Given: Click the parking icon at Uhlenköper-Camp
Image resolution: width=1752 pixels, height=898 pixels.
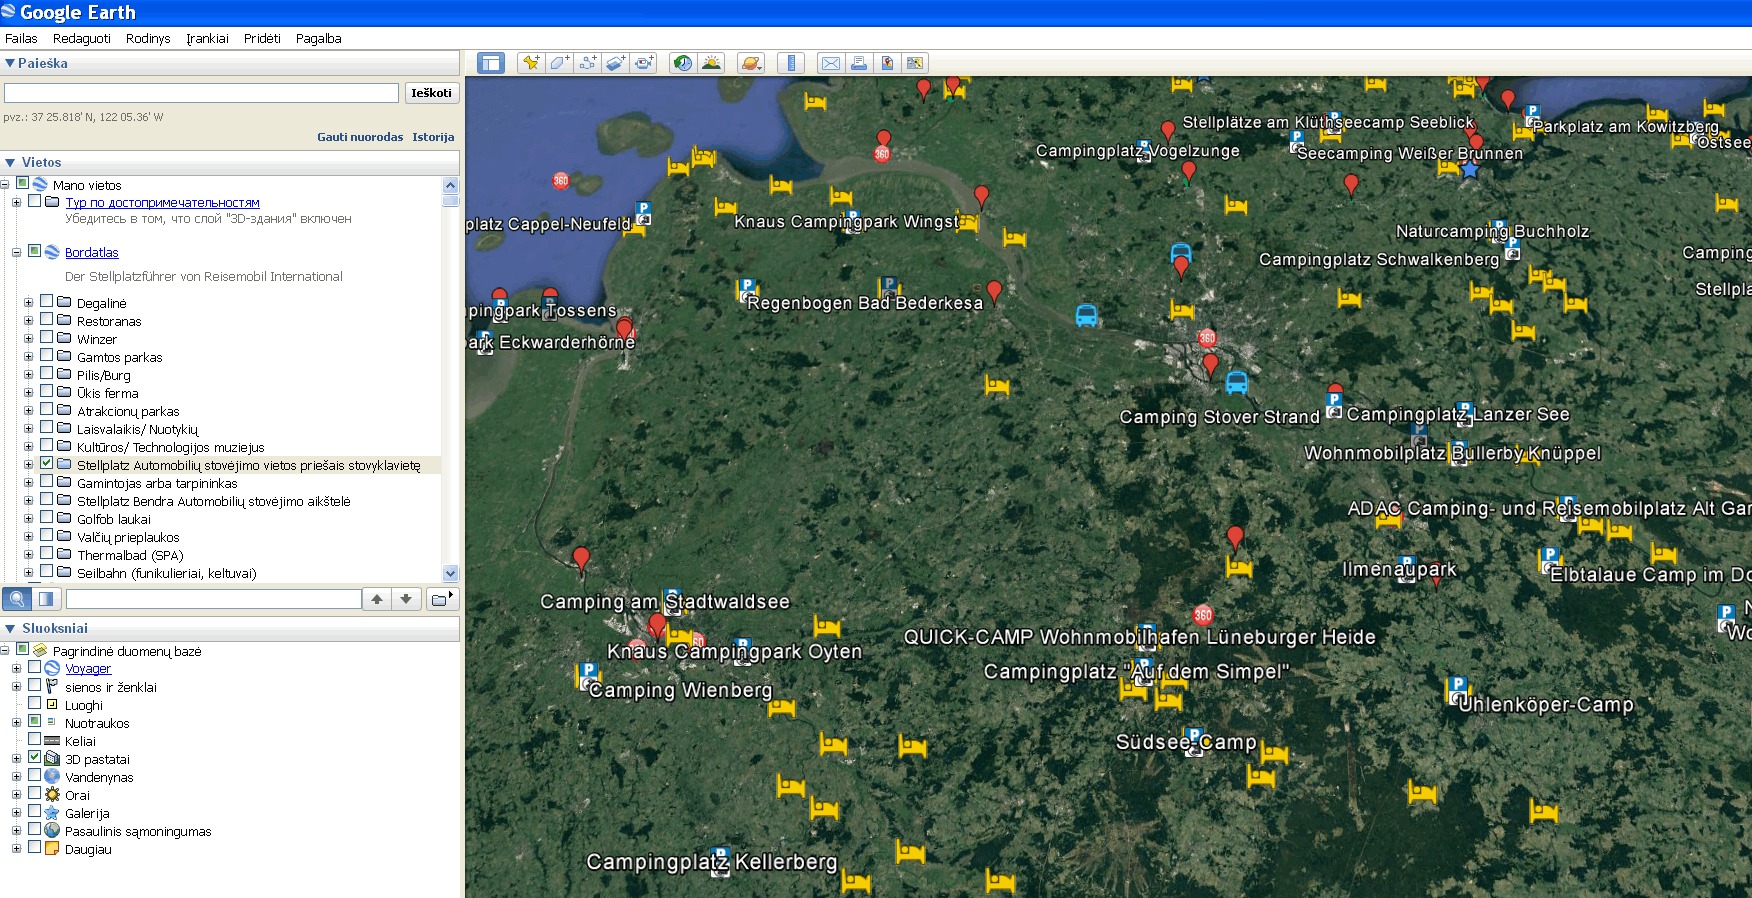Looking at the screenshot, I should [x=1457, y=690].
